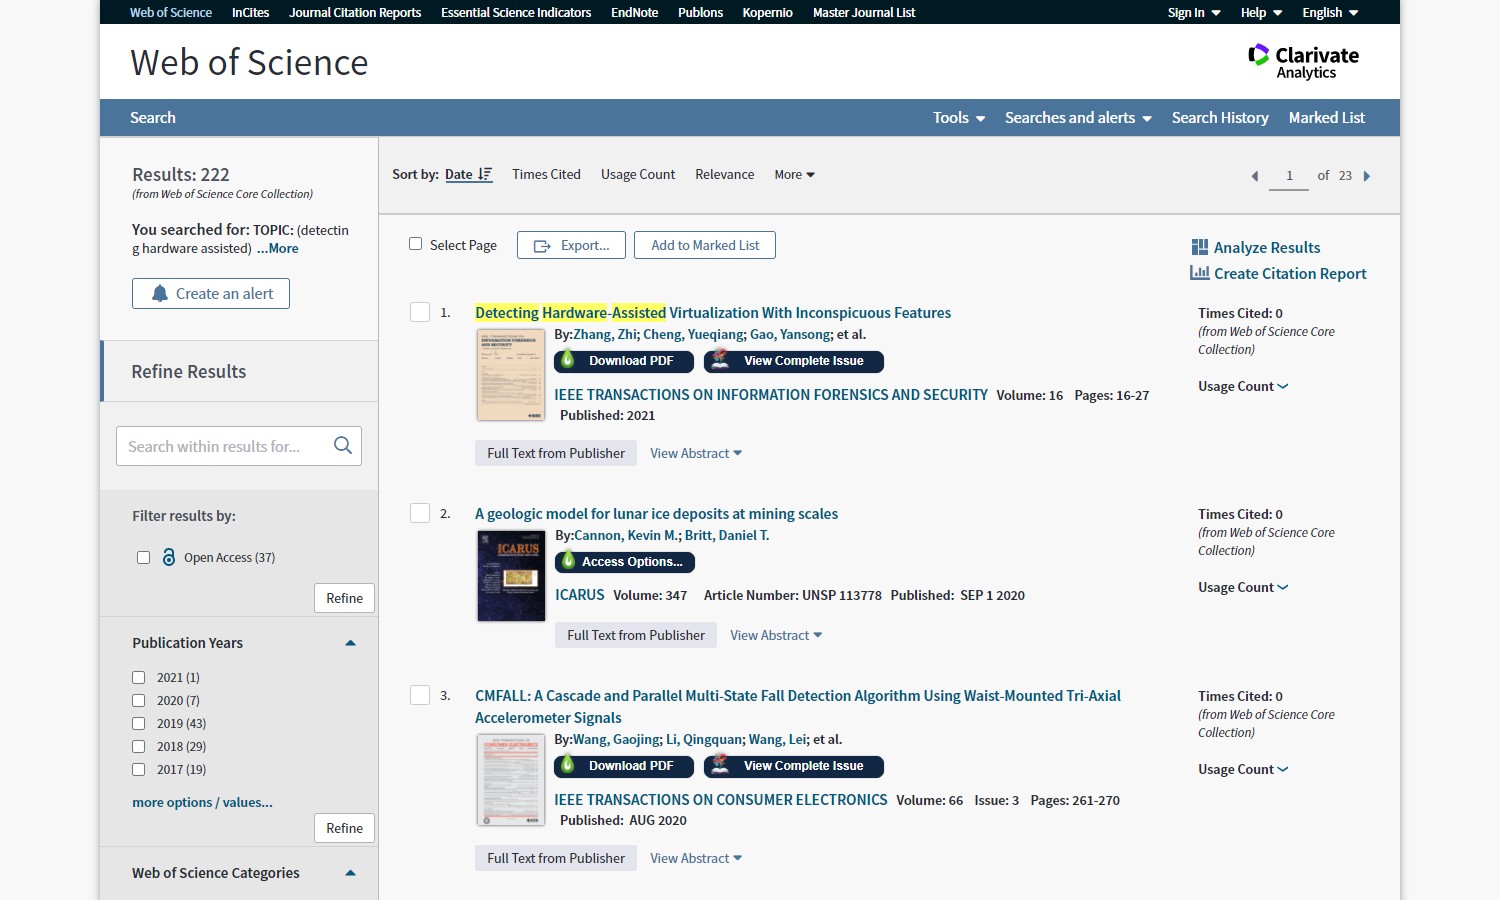Select the checkbox for result 2

pyautogui.click(x=420, y=513)
